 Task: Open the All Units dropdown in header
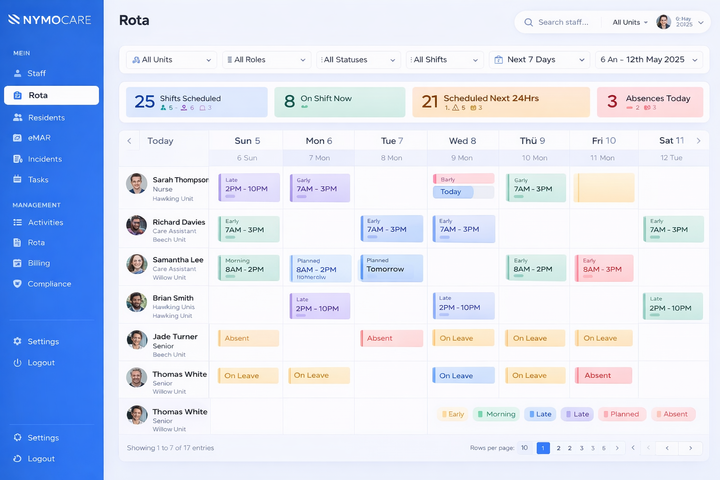(x=630, y=22)
